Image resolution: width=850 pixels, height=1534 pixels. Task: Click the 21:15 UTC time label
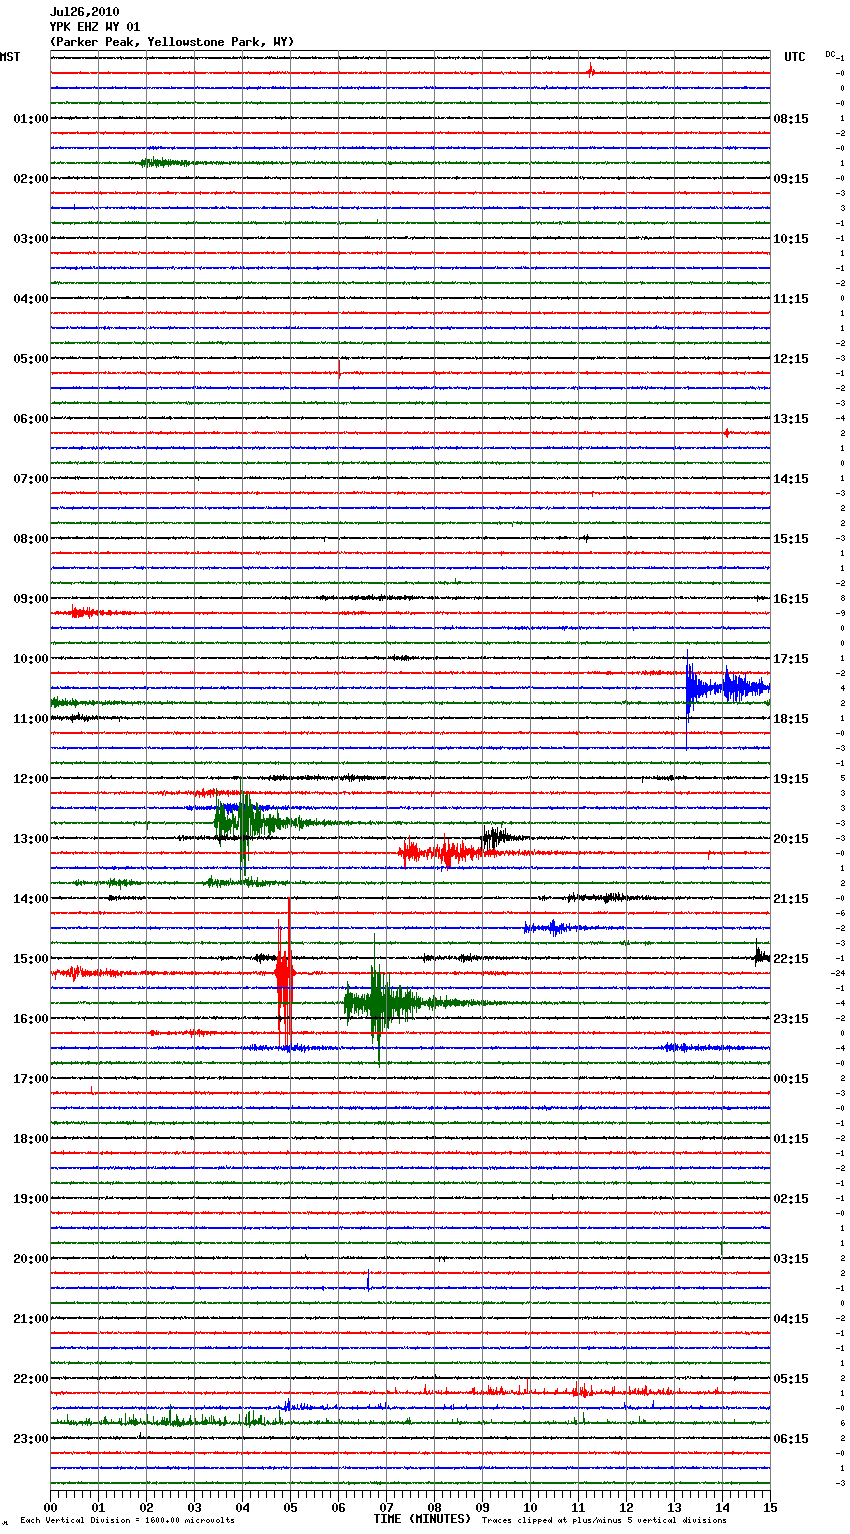pyautogui.click(x=791, y=899)
